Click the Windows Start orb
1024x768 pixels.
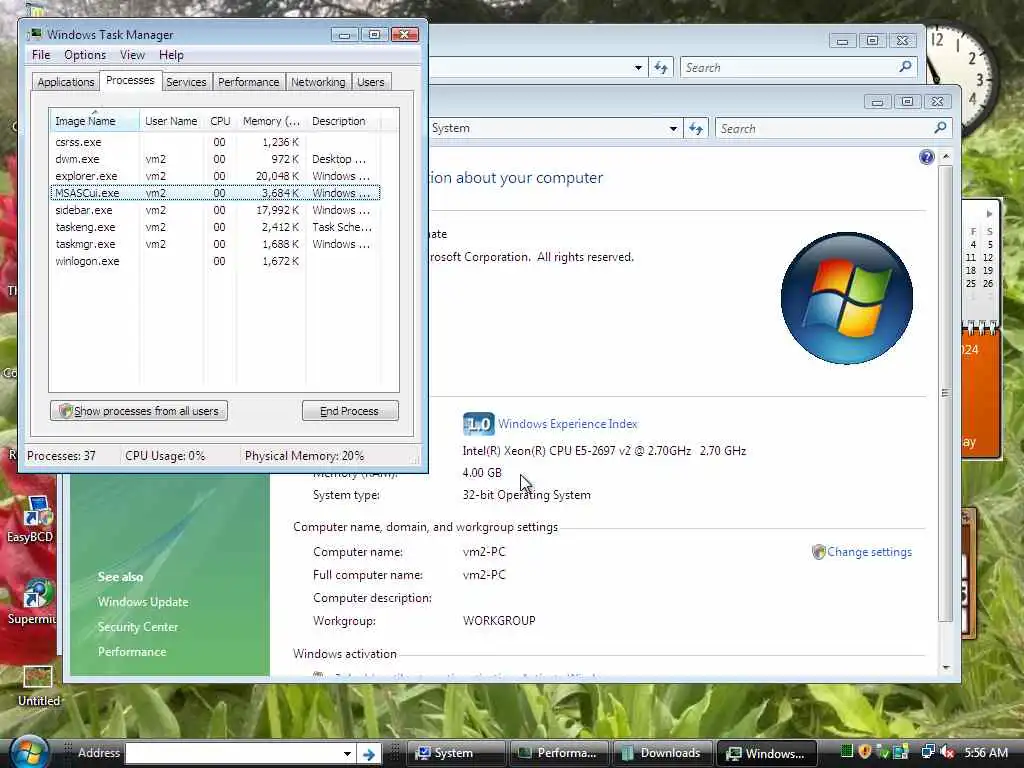point(29,752)
